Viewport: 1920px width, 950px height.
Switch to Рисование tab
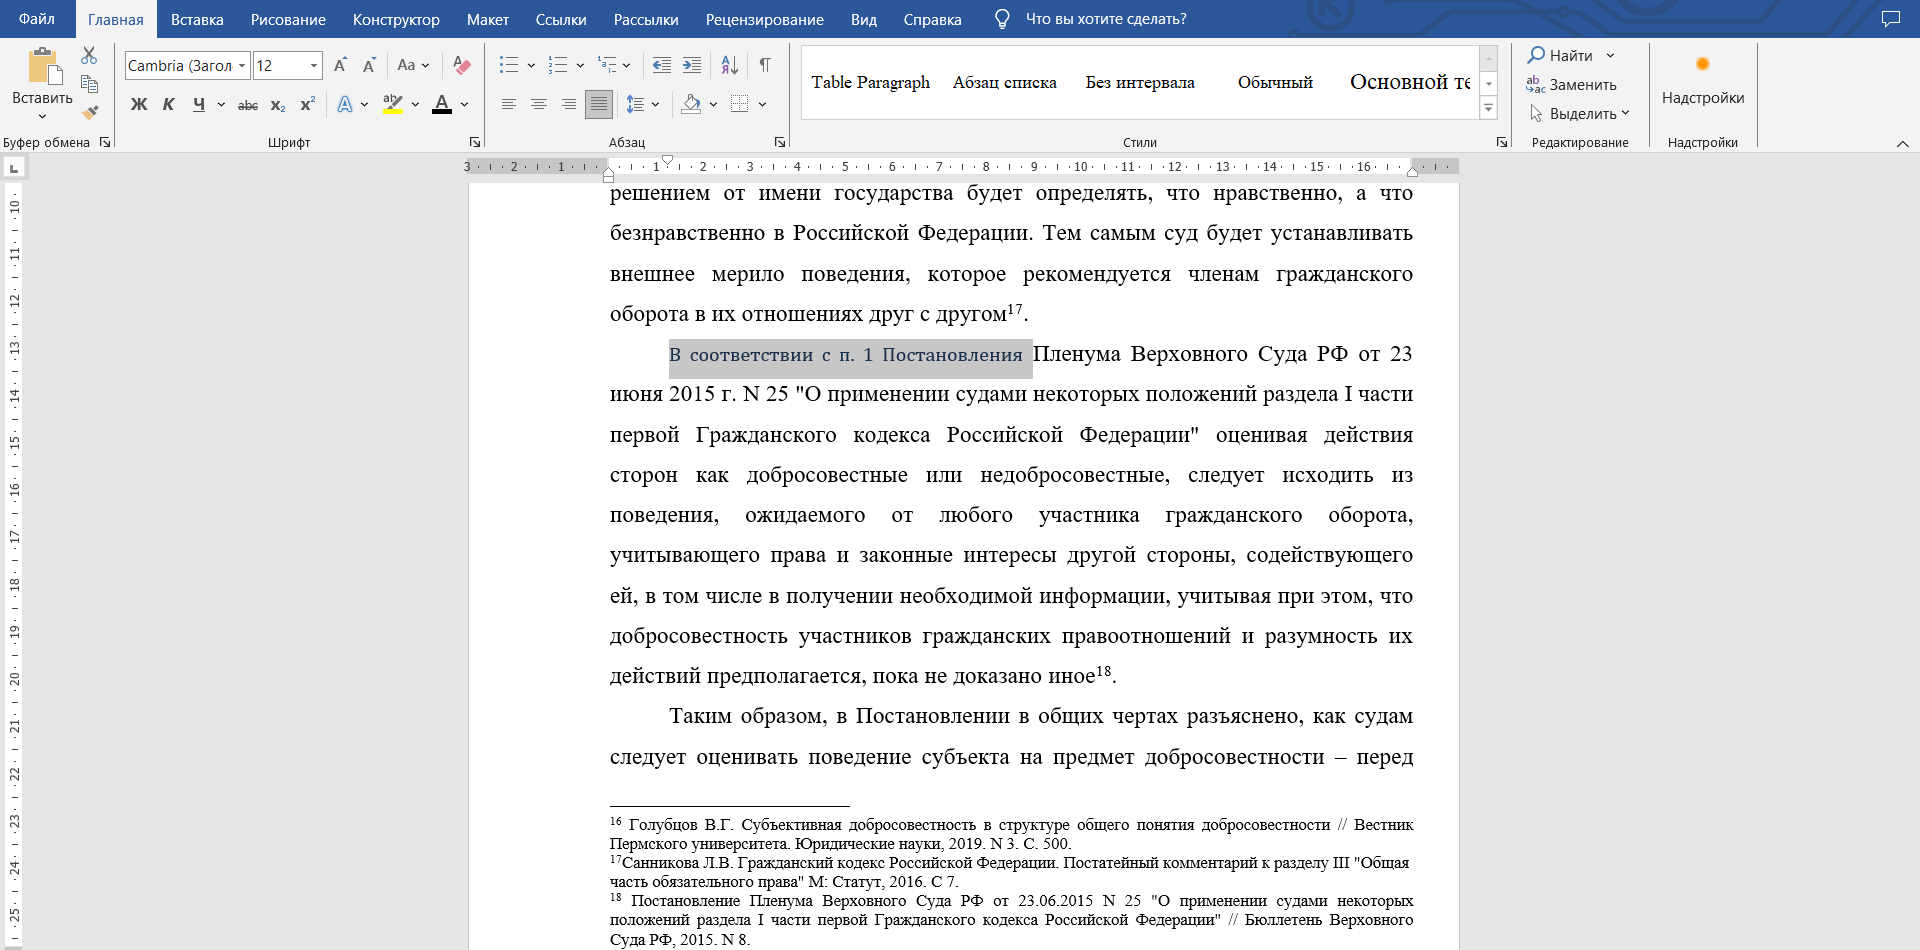point(288,19)
